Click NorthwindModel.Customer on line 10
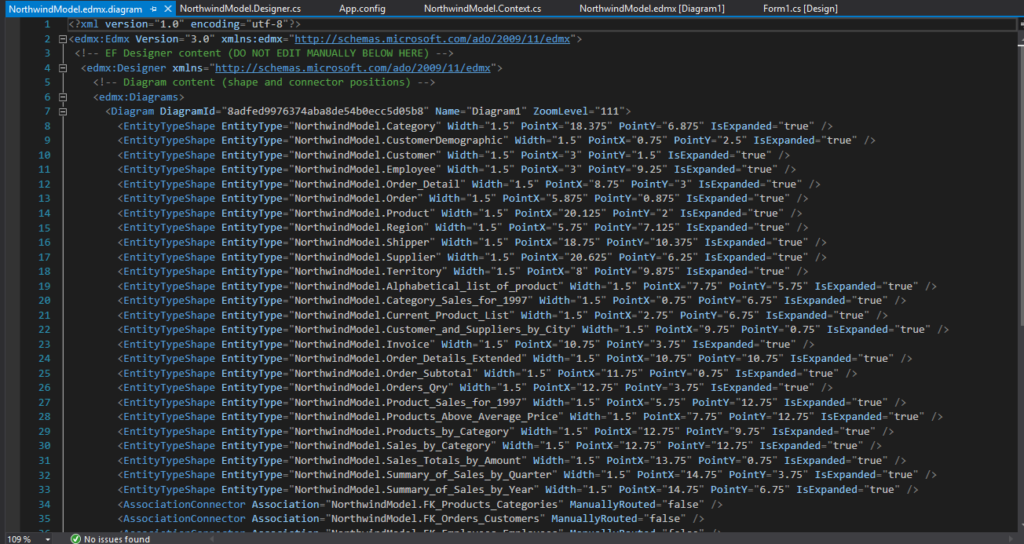 tap(364, 155)
